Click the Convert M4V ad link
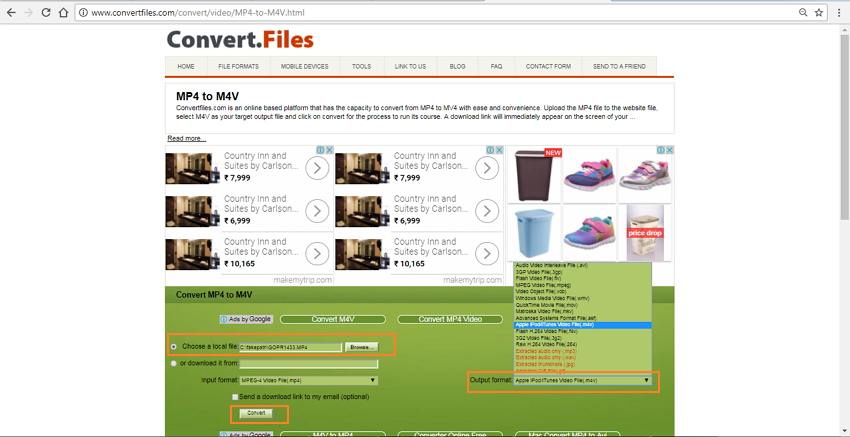The image size is (850, 437). pos(333,319)
